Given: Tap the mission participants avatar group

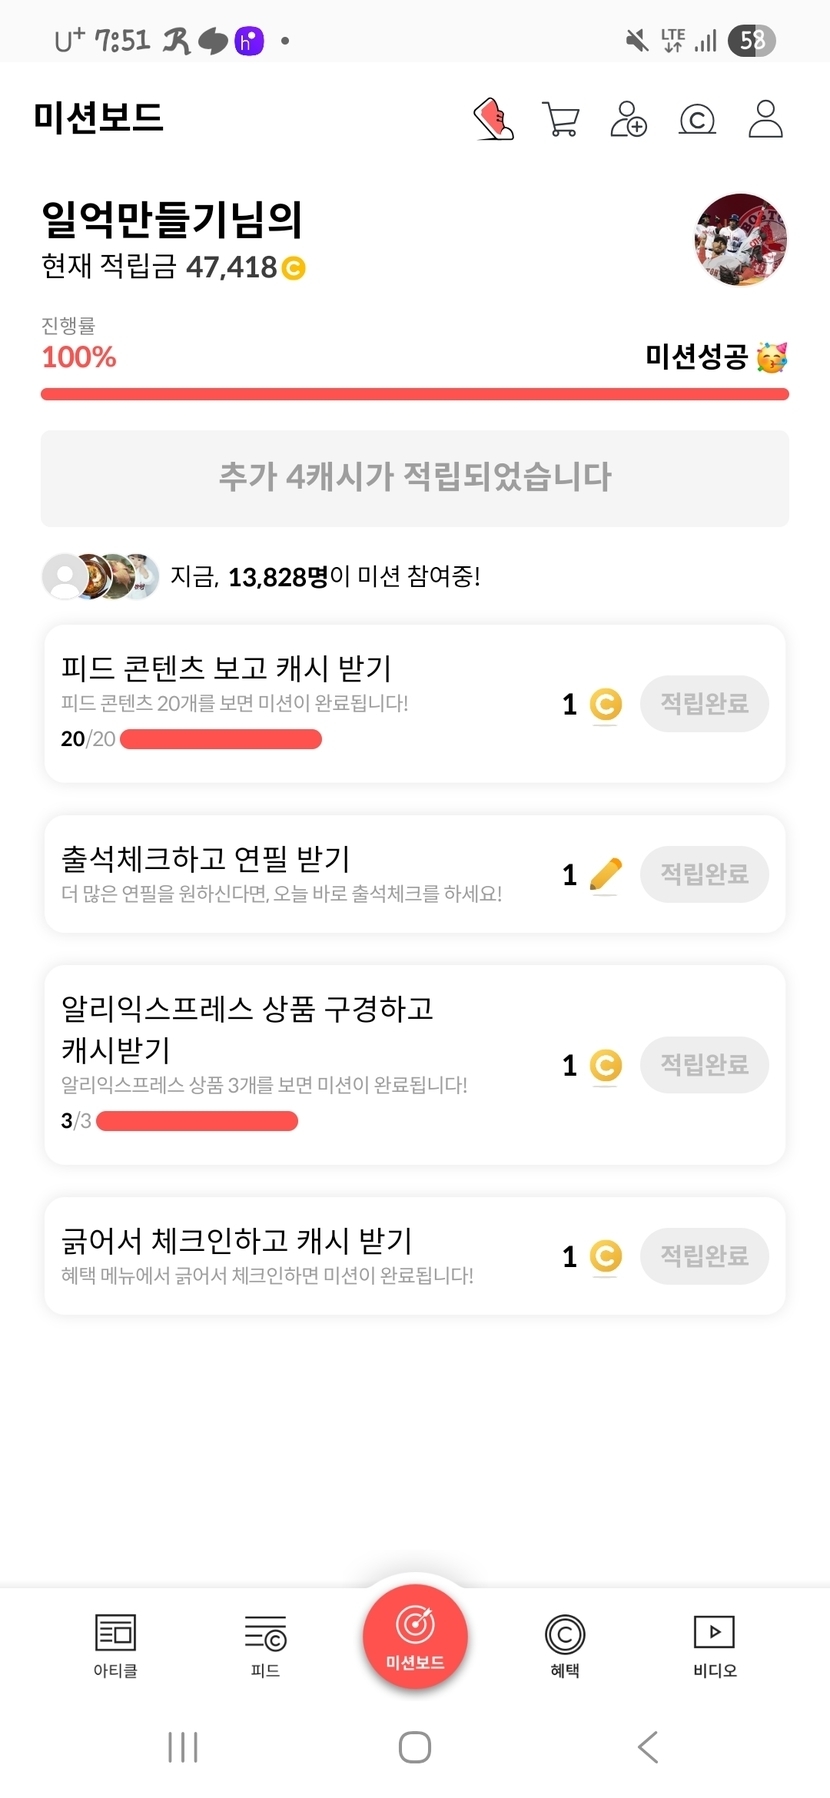Looking at the screenshot, I should (100, 576).
